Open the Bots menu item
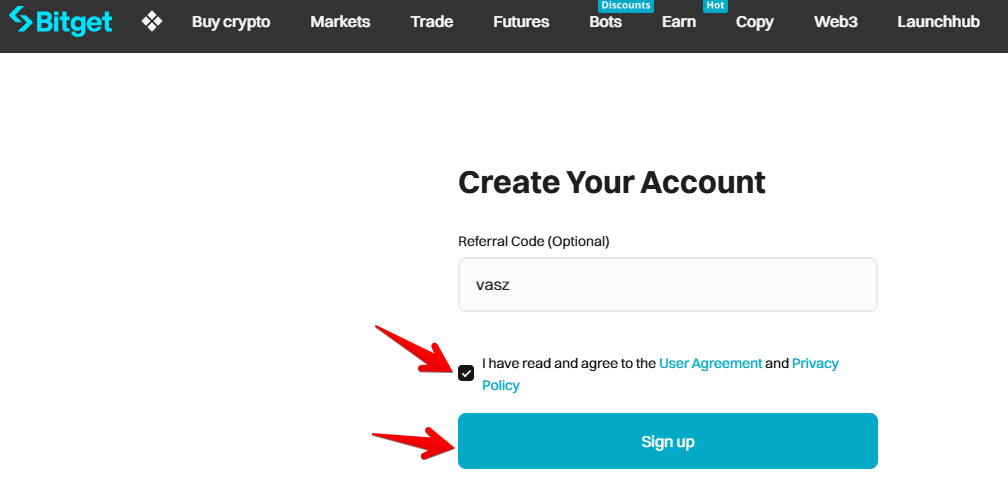The image size is (1008, 503). [606, 22]
